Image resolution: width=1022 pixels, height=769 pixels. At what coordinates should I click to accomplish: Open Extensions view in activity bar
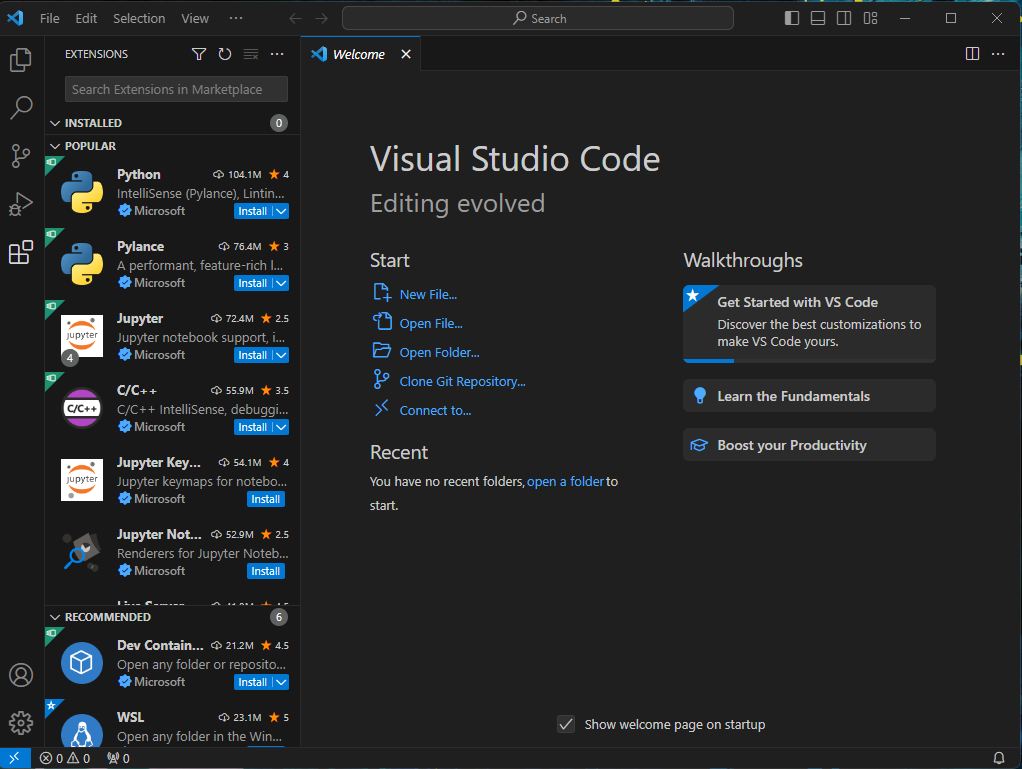click(21, 252)
